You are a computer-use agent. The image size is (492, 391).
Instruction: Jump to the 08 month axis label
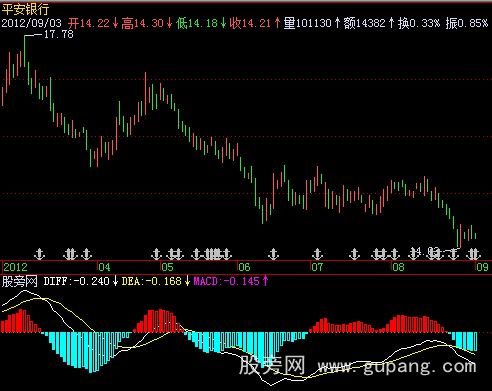[x=398, y=267]
